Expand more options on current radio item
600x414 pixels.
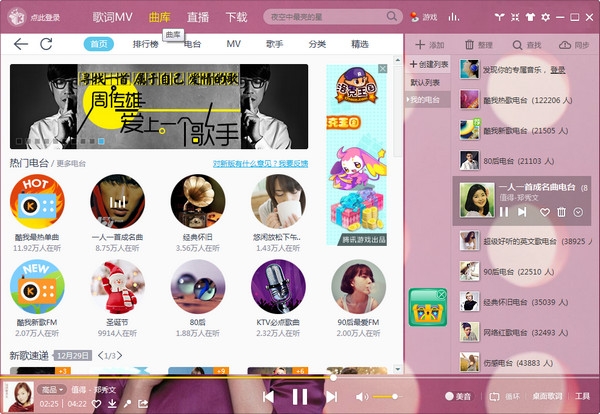tap(577, 212)
